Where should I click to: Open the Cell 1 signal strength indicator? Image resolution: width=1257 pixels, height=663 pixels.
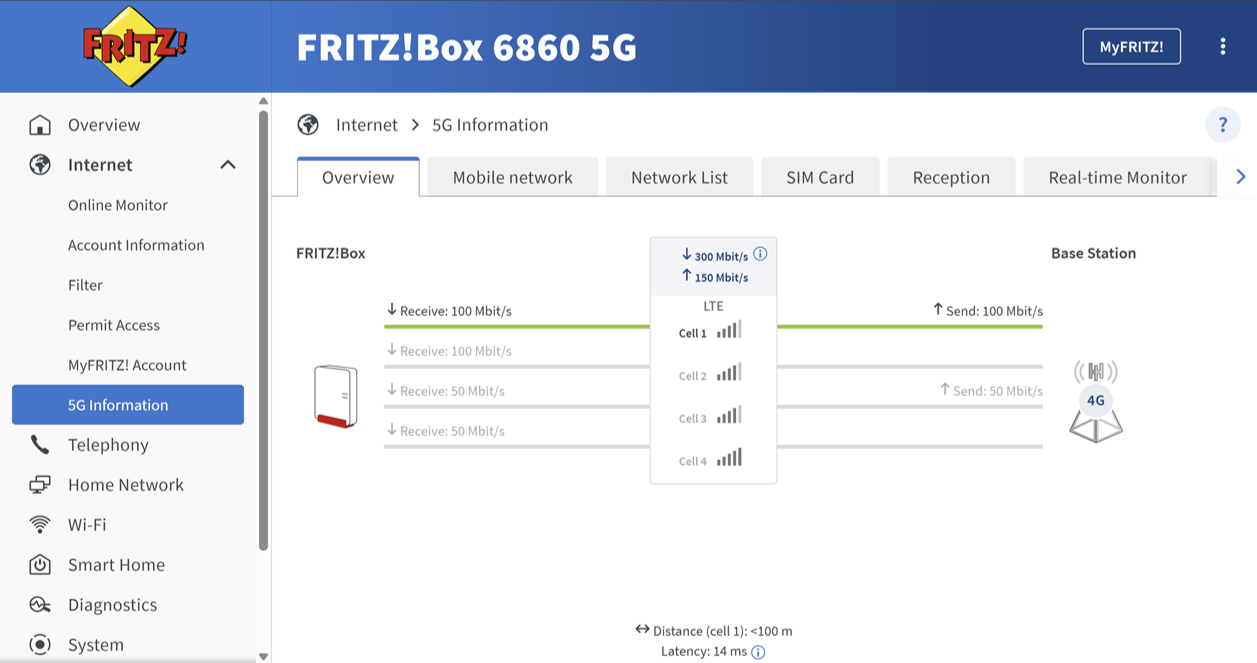(729, 329)
